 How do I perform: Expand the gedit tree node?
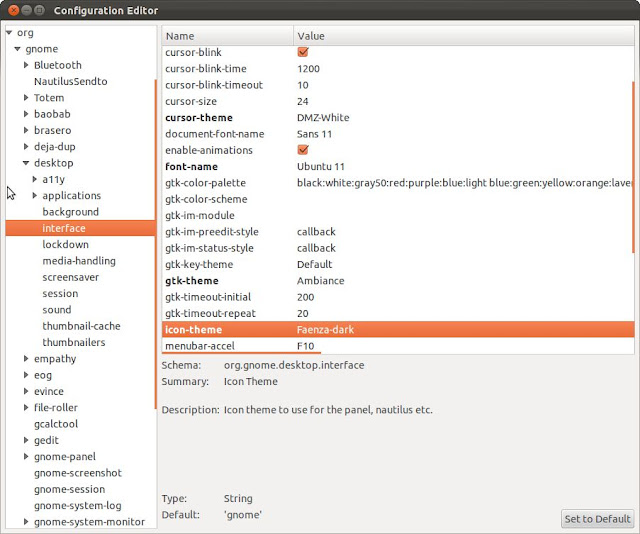pyautogui.click(x=26, y=440)
